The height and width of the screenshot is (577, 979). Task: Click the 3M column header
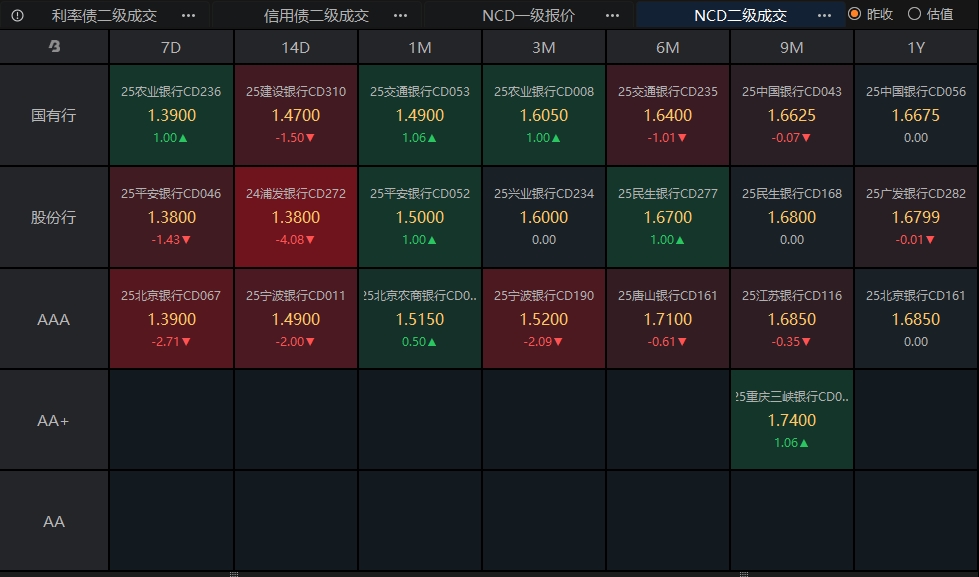click(x=544, y=47)
